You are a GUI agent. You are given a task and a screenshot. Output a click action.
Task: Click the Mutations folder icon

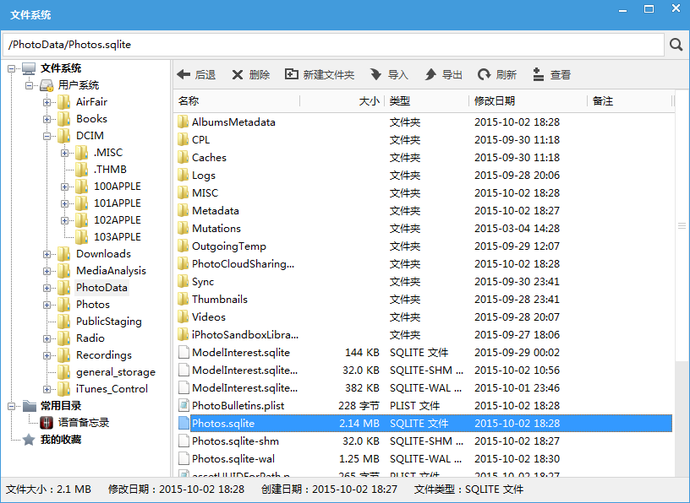[183, 228]
